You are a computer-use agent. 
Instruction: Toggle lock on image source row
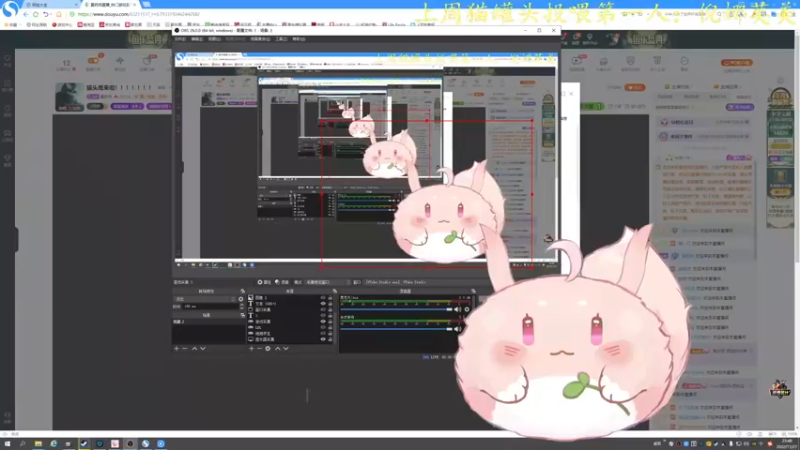(330, 297)
